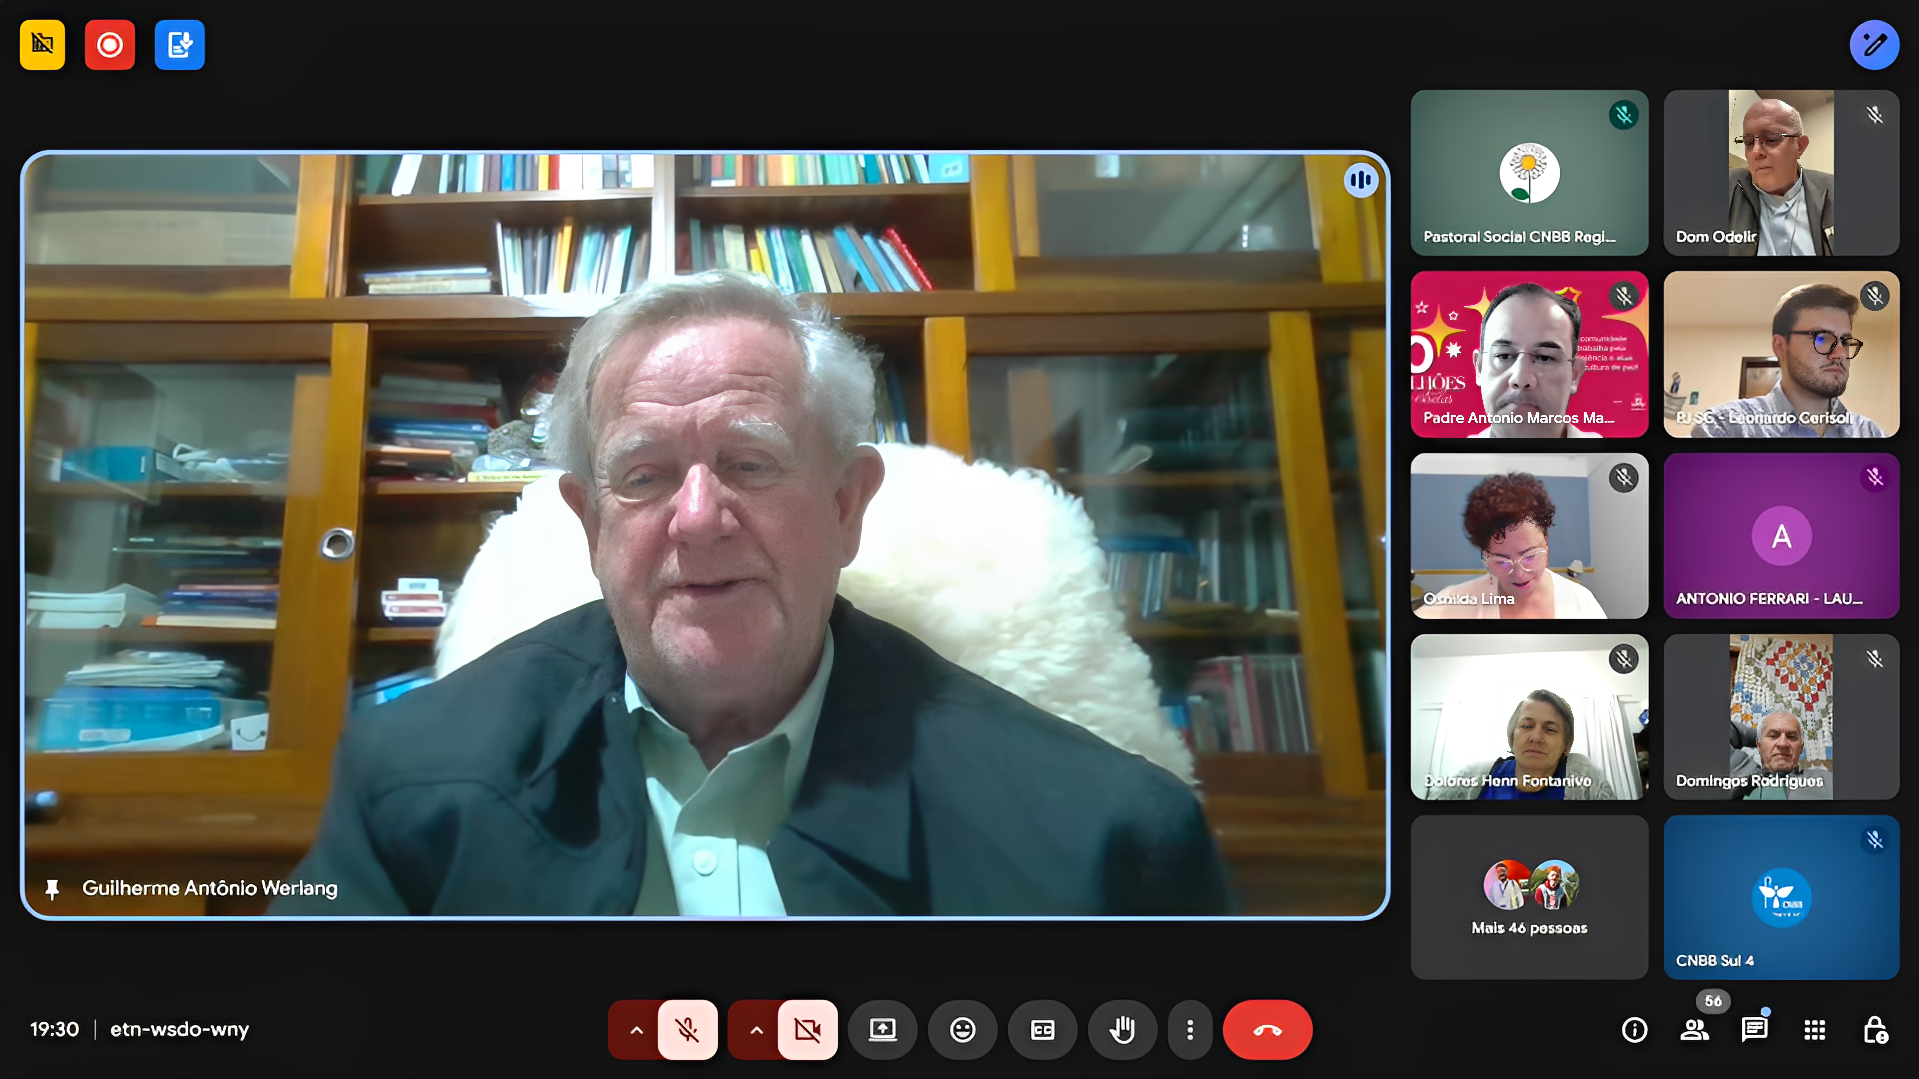This screenshot has width=1919, height=1079.
Task: Toggle closed captions
Action: pyautogui.click(x=1042, y=1030)
